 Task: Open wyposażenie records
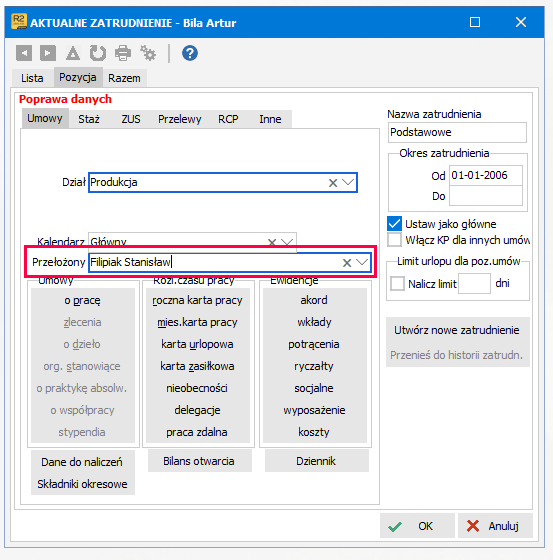pyautogui.click(x=314, y=410)
